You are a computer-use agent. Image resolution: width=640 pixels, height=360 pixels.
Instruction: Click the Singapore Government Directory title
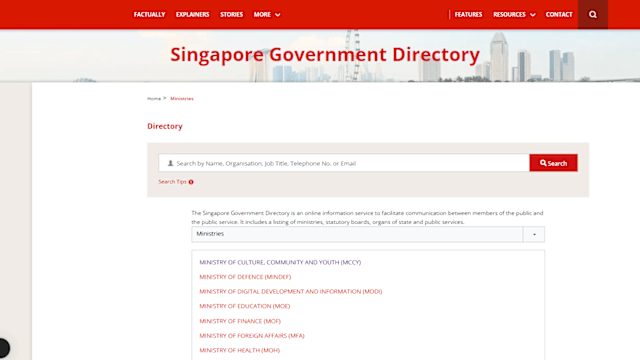click(x=325, y=54)
